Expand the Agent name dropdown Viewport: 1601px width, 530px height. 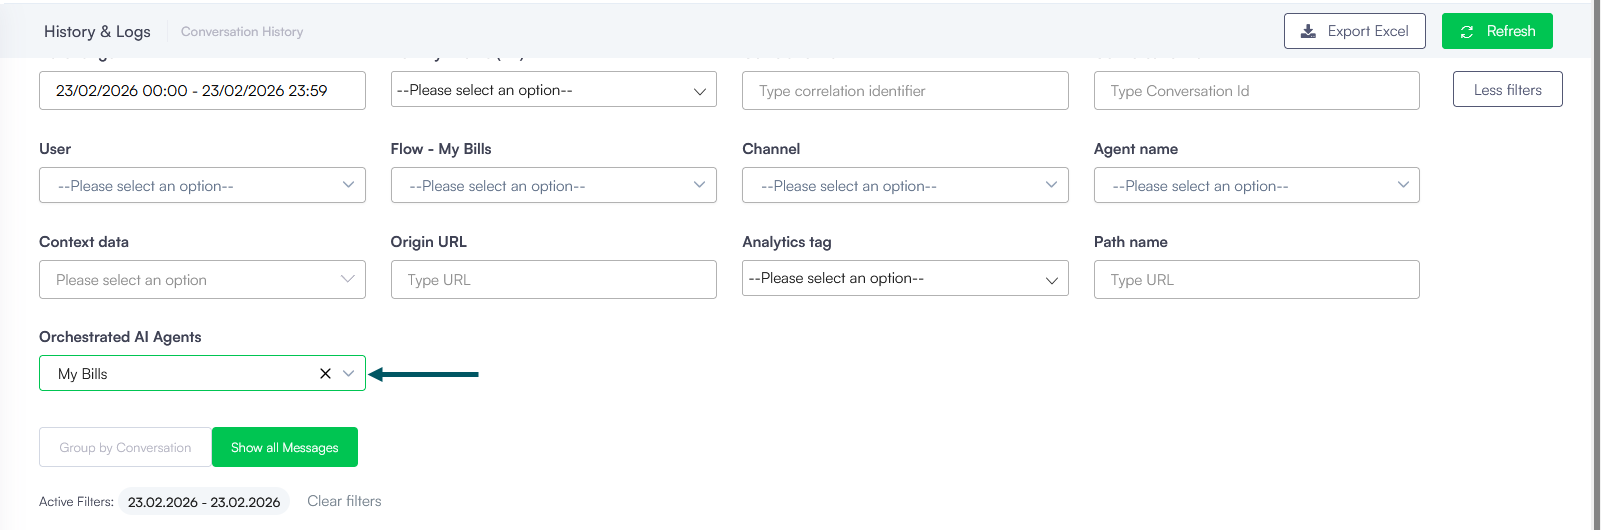1256,186
